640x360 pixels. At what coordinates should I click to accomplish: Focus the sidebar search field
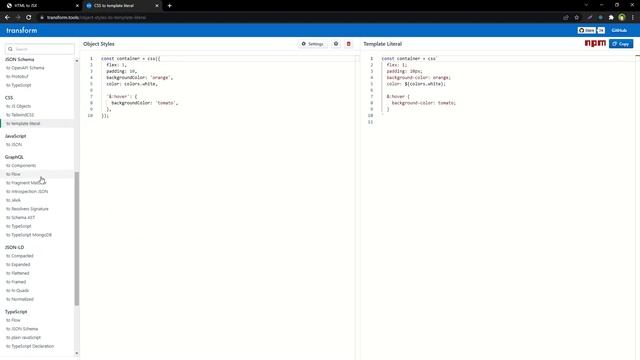pos(40,49)
